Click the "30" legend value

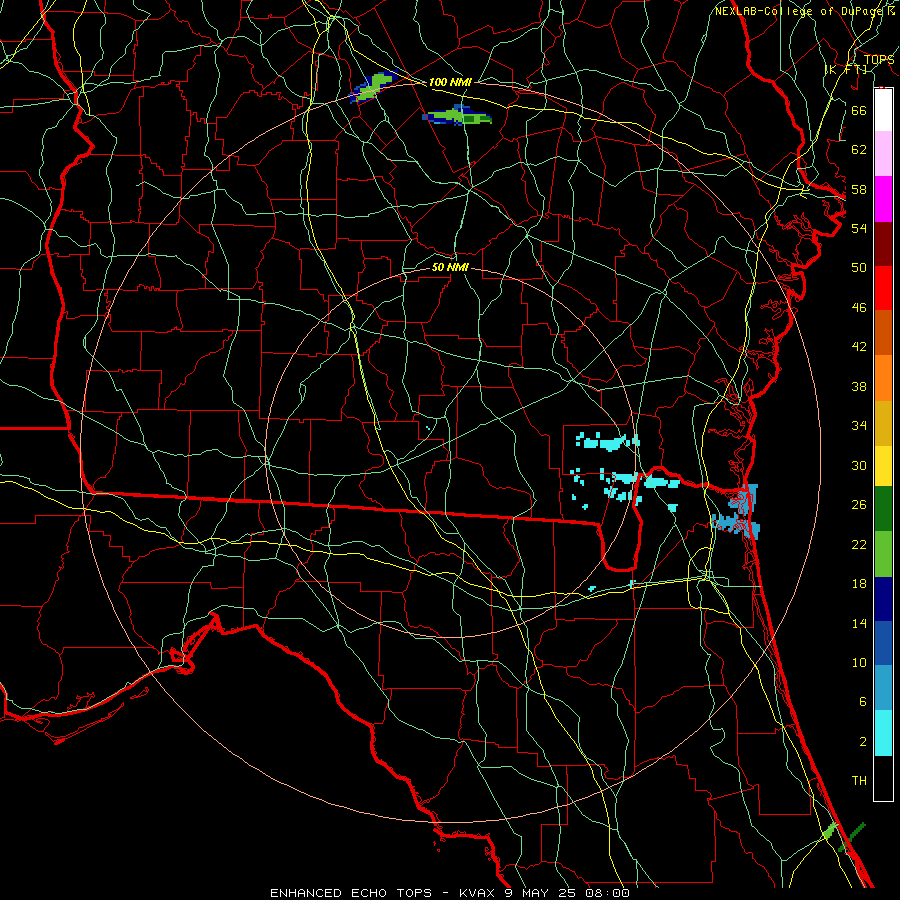[x=859, y=465]
